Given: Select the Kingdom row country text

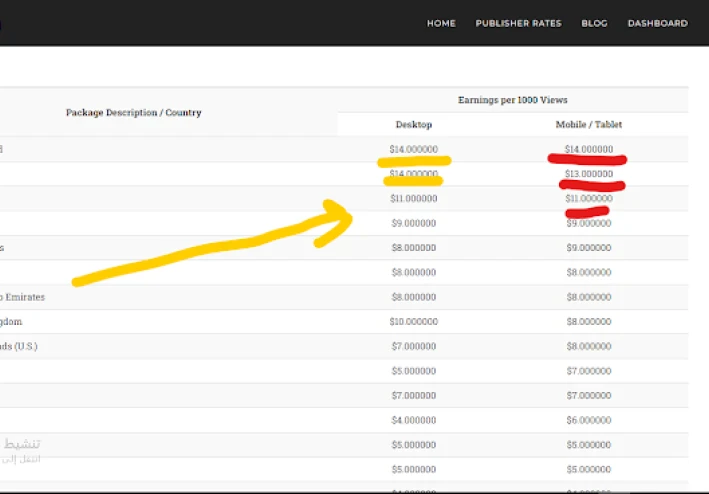Looking at the screenshot, I should point(11,322).
